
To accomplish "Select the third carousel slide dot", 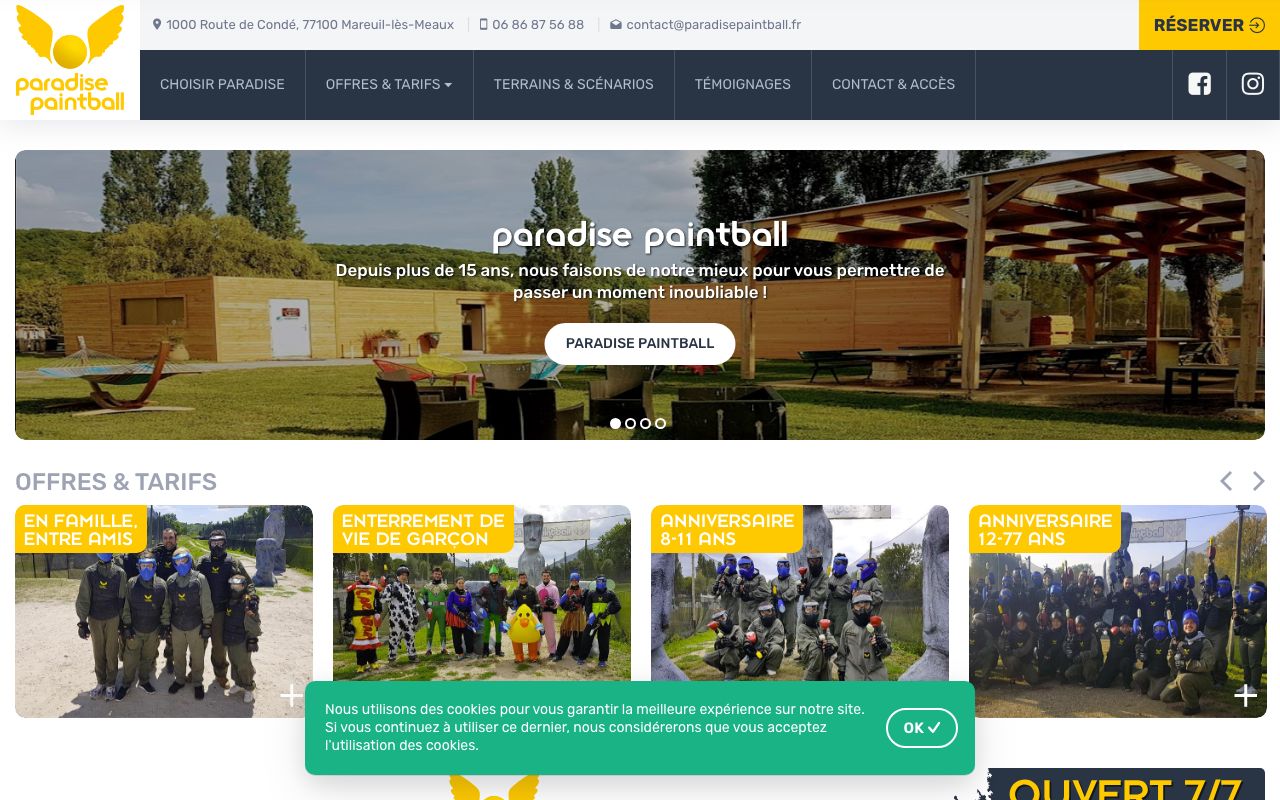I will pyautogui.click(x=645, y=423).
